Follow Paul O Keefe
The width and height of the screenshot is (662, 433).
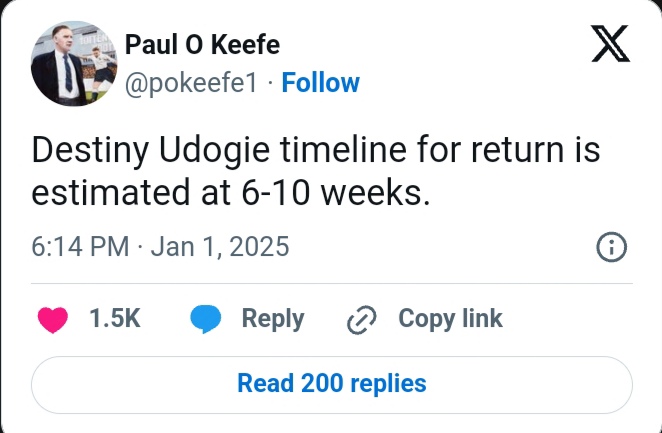coord(320,82)
